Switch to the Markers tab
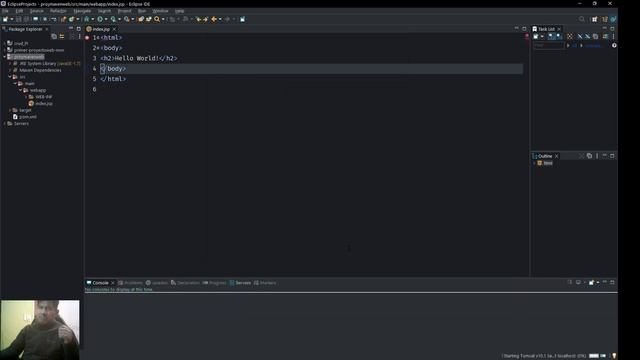 (x=265, y=283)
